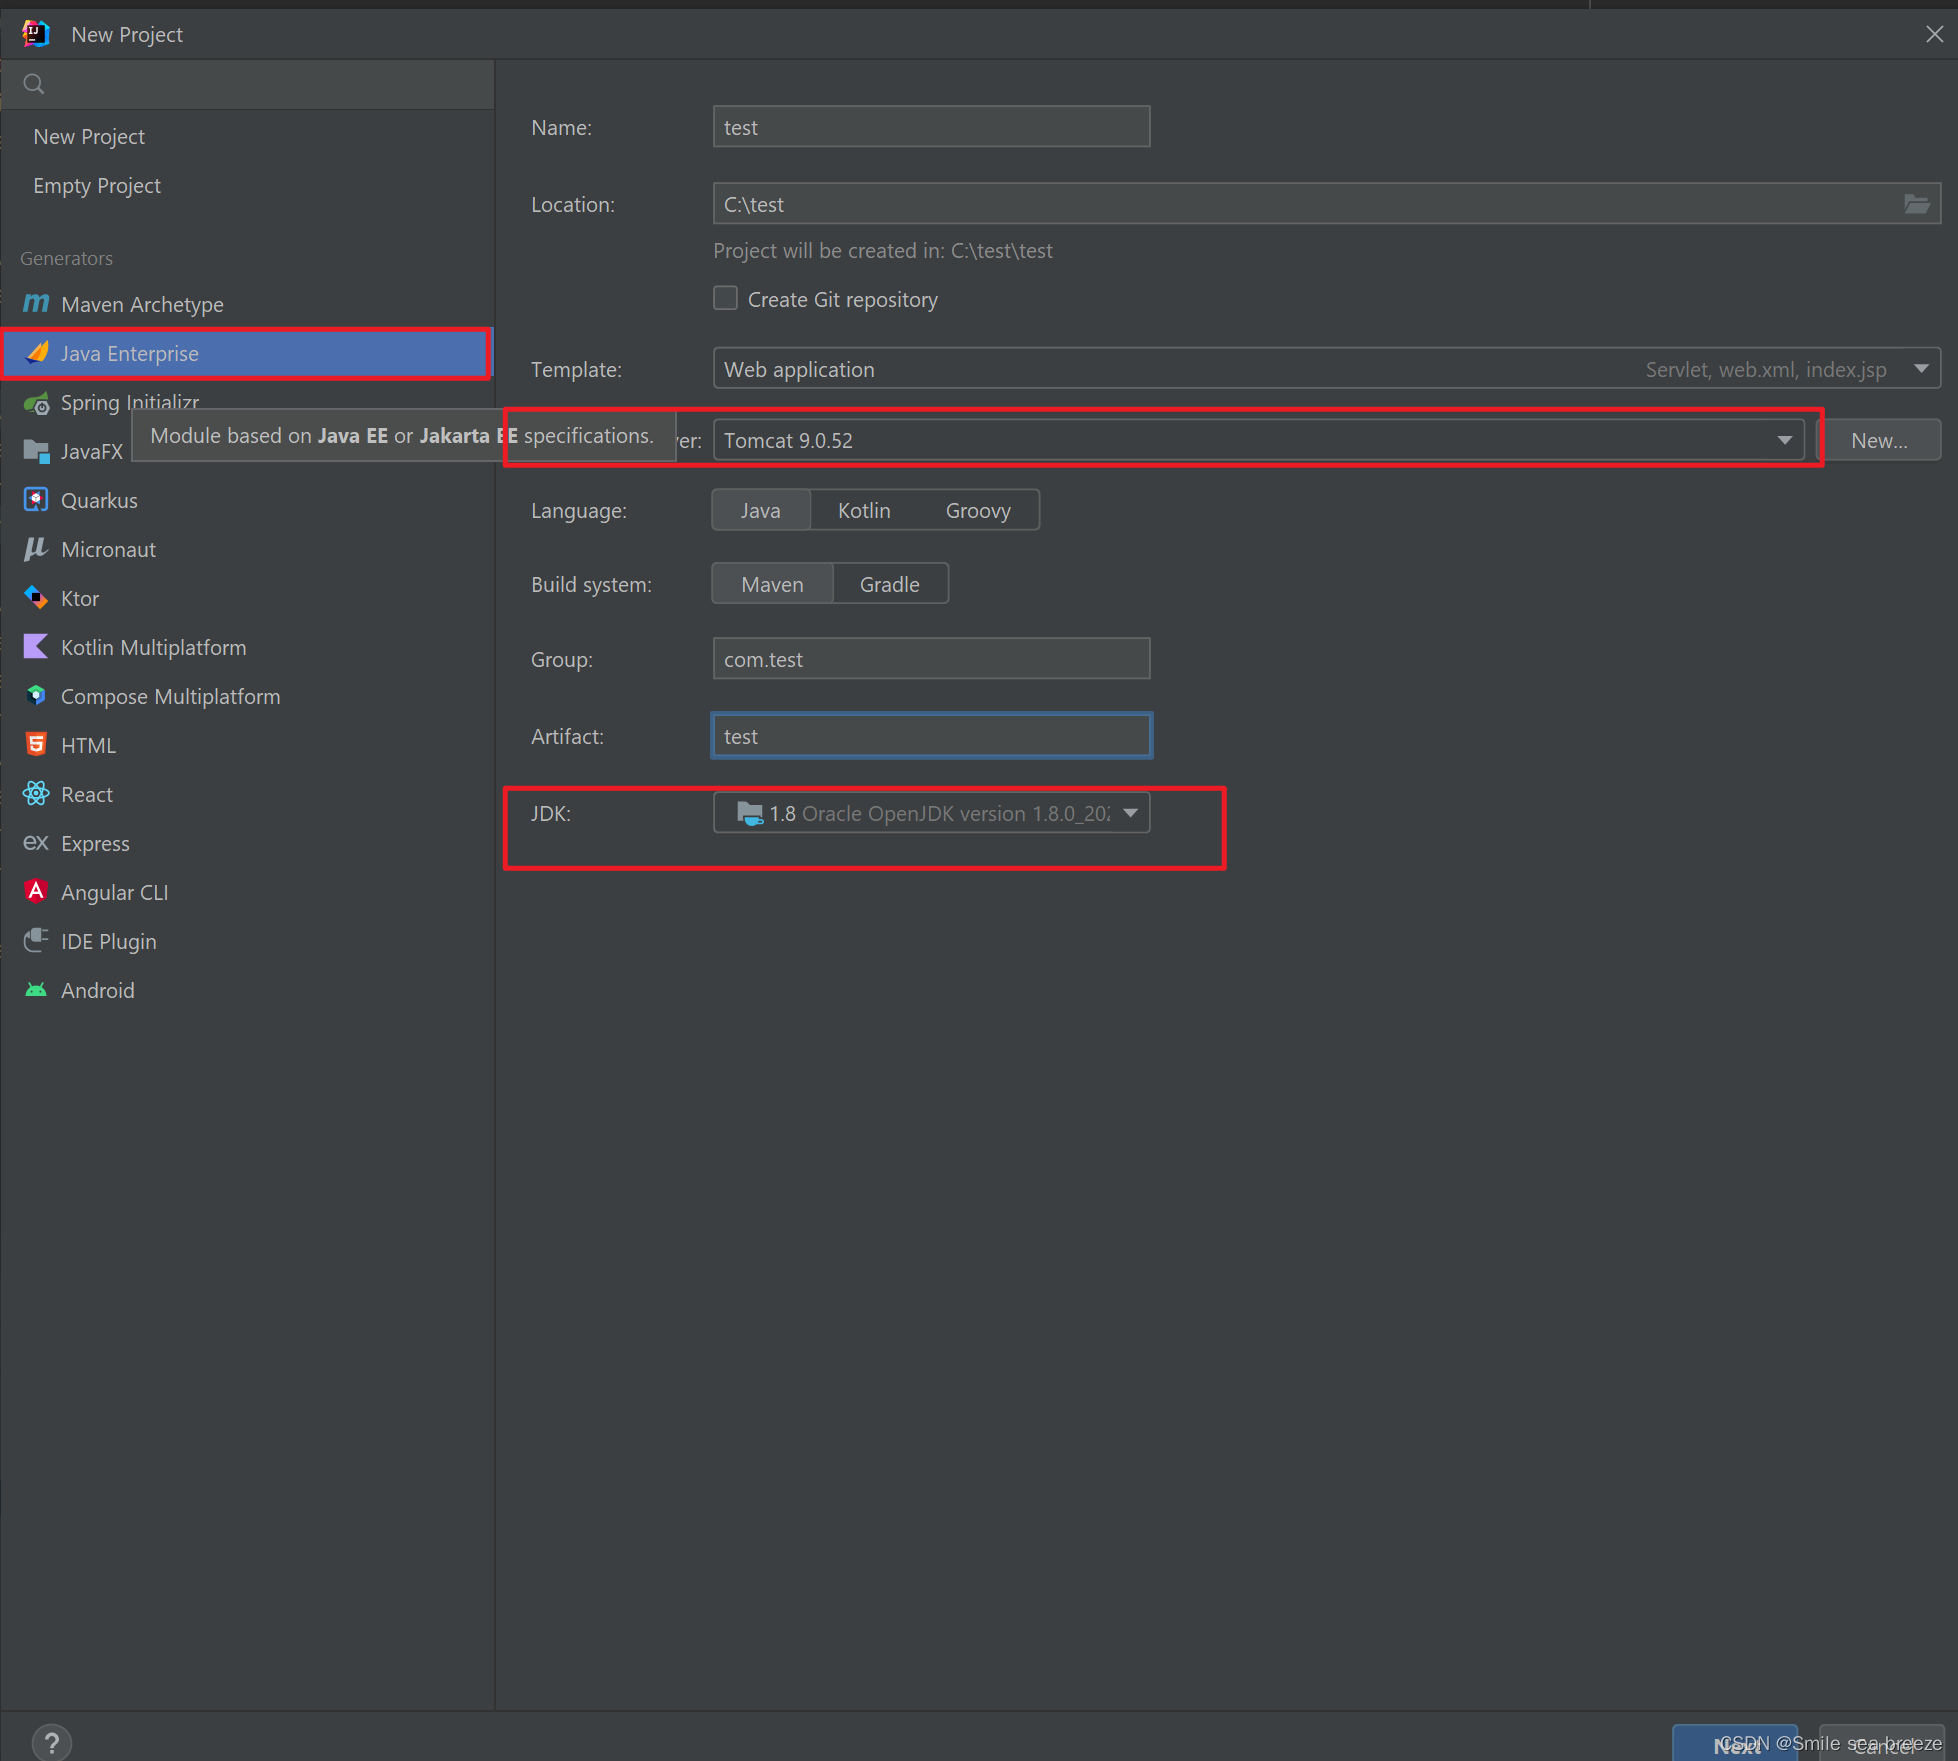
Task: Open the Tomcat 9.0.52 application server dropdown
Action: coord(1784,440)
